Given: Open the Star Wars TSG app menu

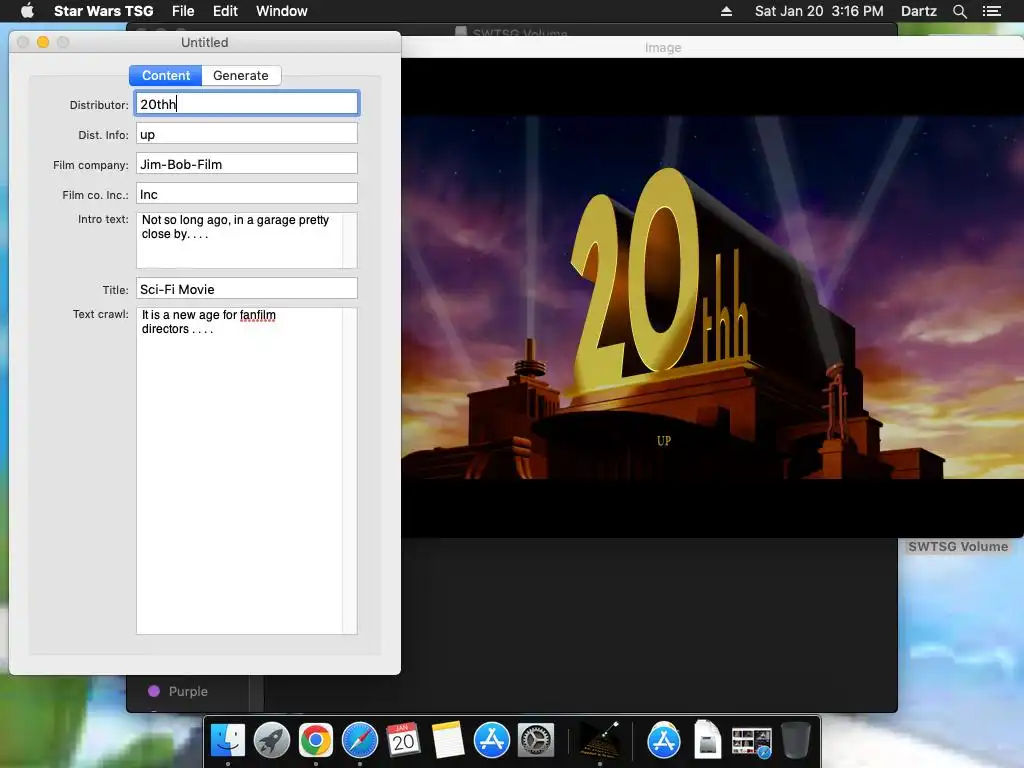Looking at the screenshot, I should pyautogui.click(x=104, y=11).
